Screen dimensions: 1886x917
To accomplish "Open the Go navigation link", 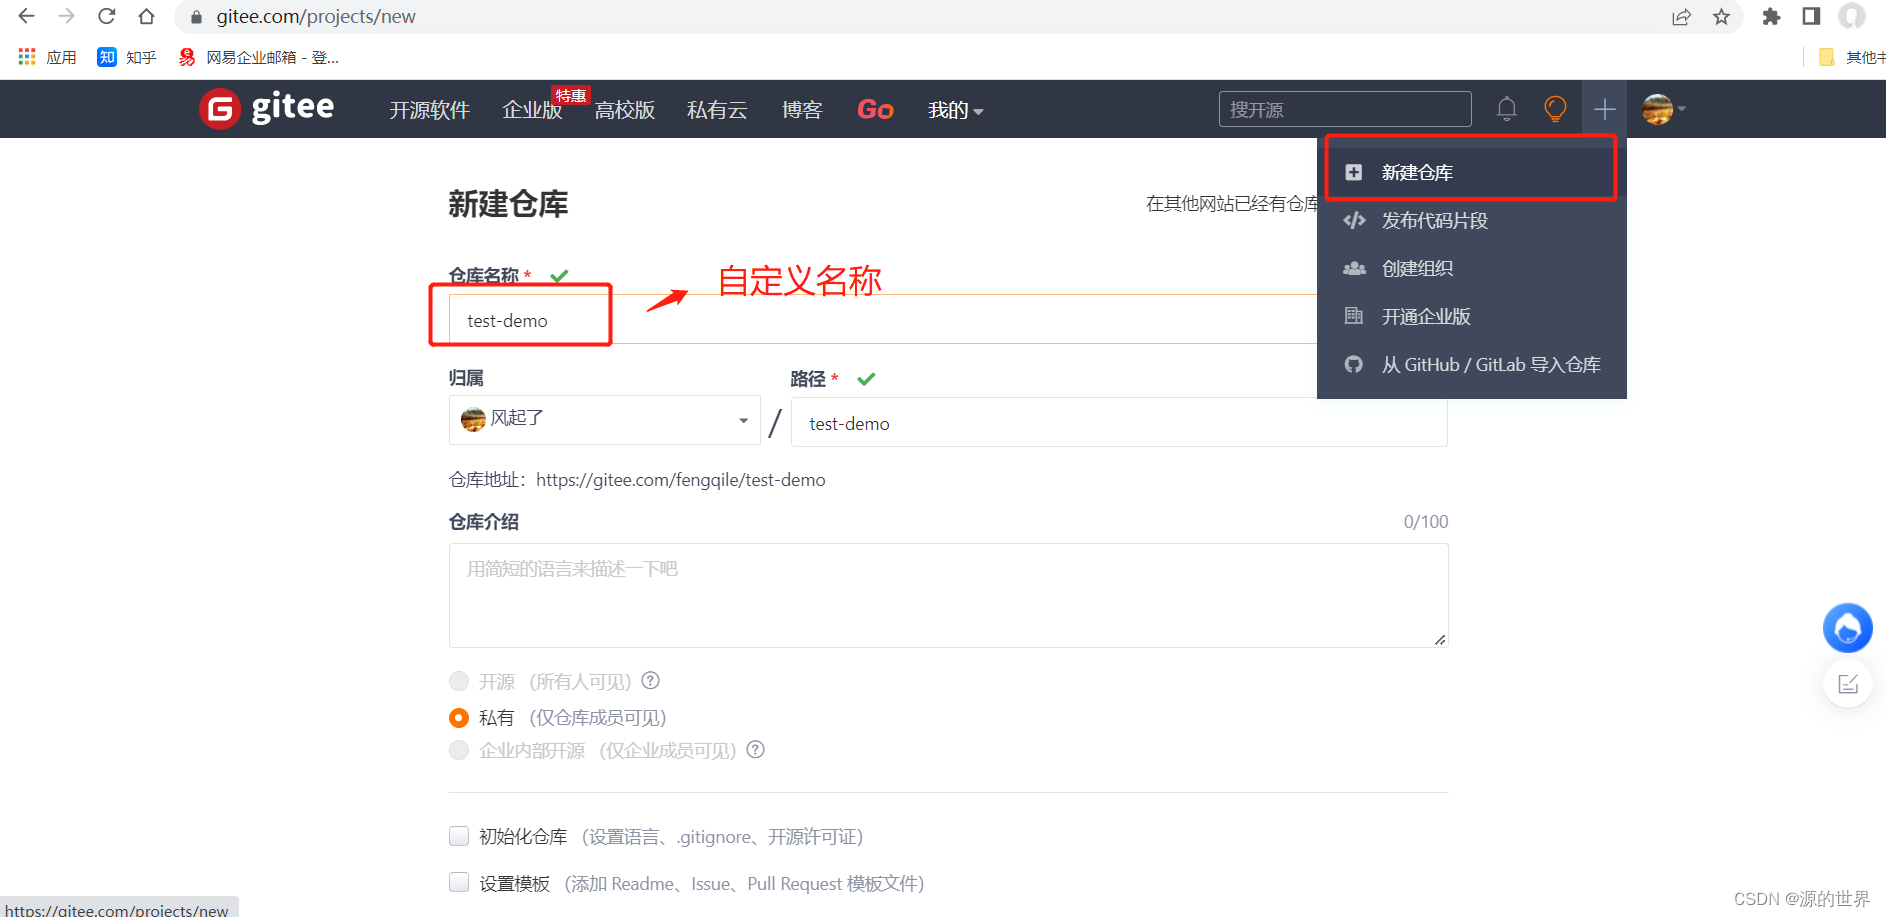I will tap(875, 110).
